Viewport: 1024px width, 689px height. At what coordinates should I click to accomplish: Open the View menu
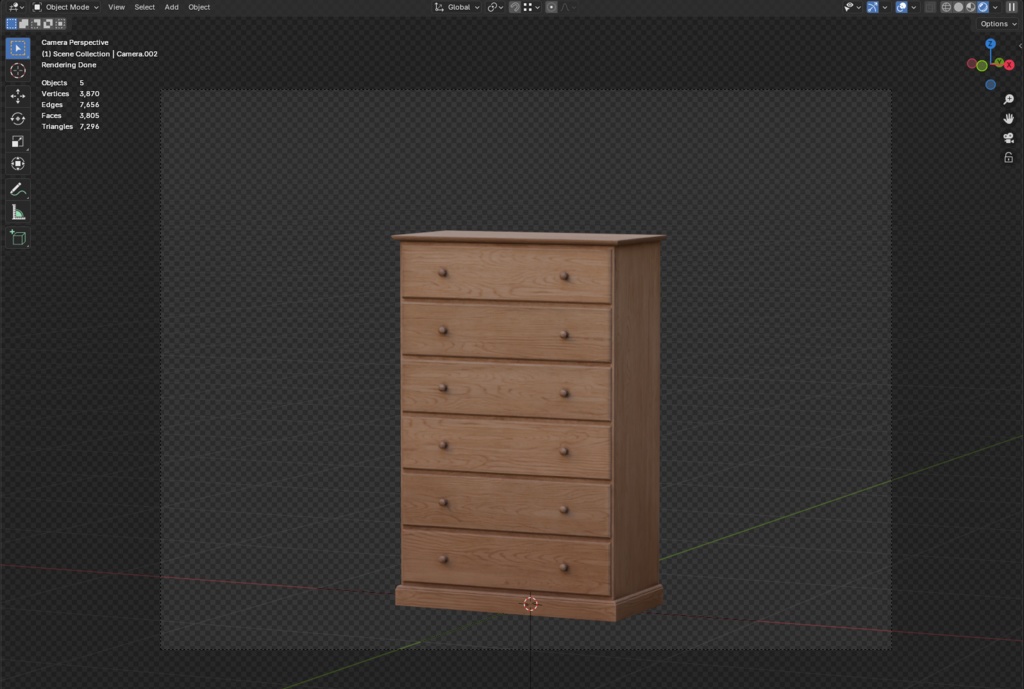pyautogui.click(x=116, y=7)
